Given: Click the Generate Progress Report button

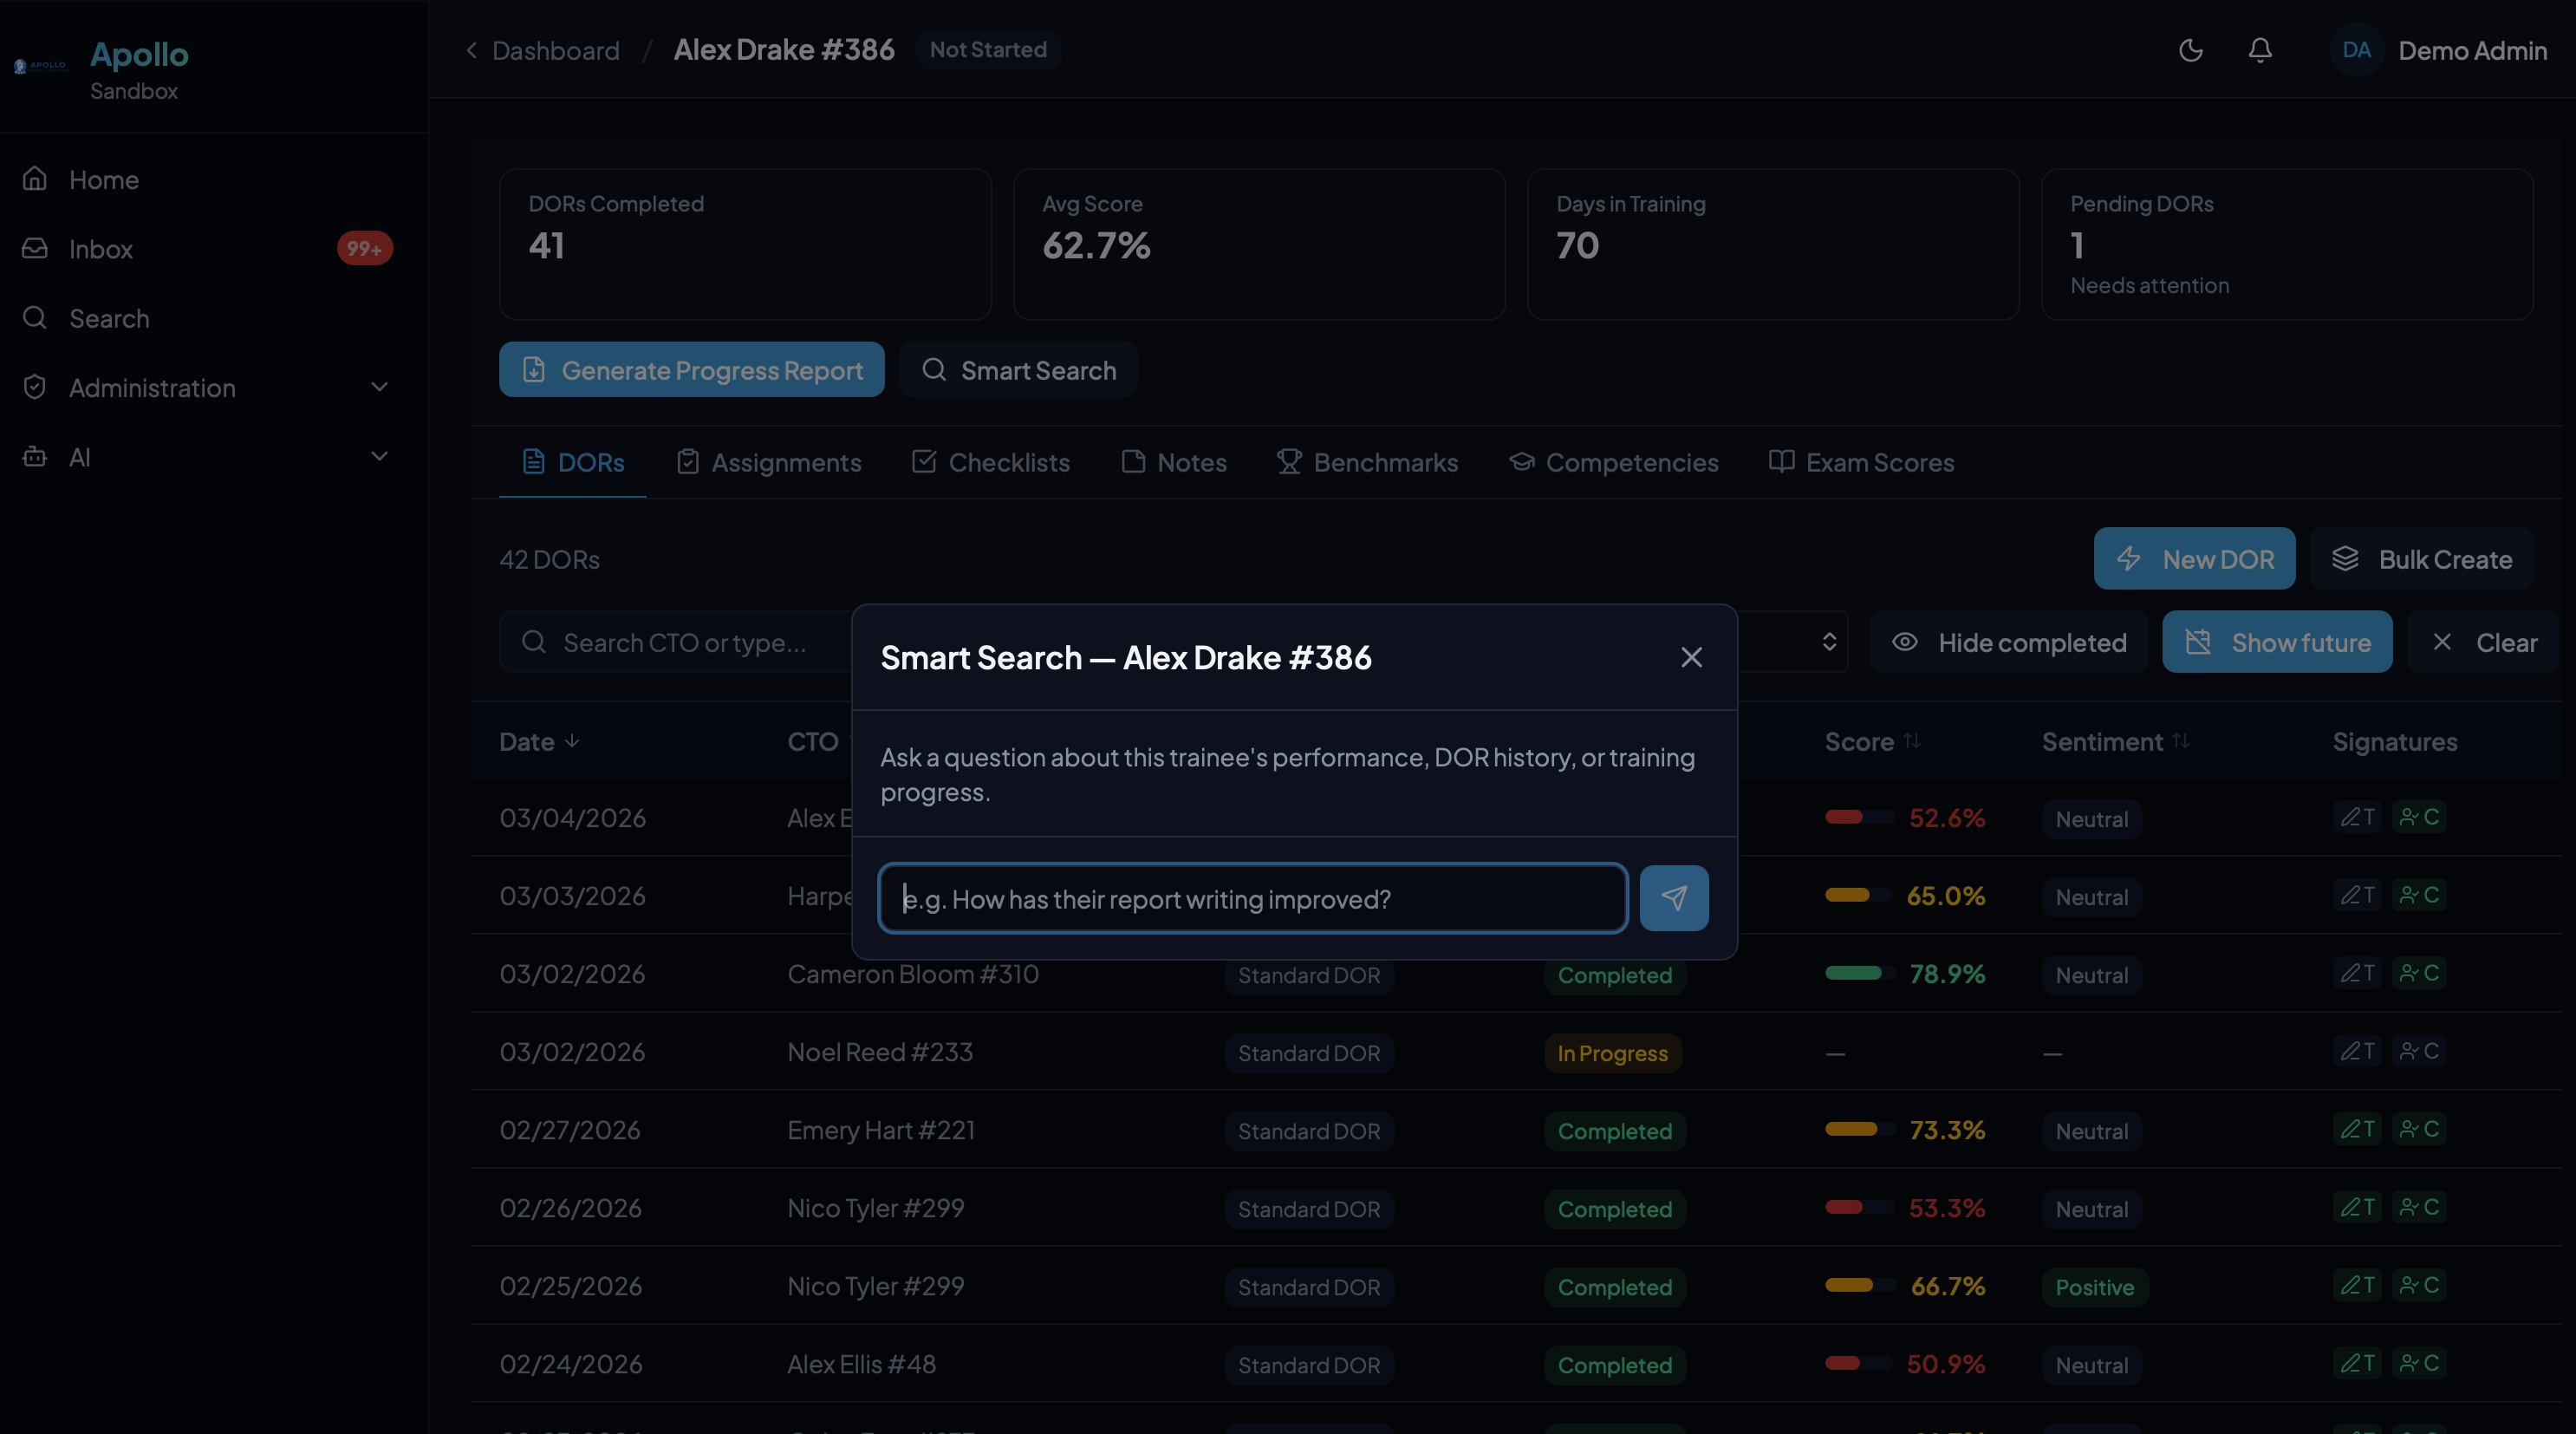Looking at the screenshot, I should point(691,370).
